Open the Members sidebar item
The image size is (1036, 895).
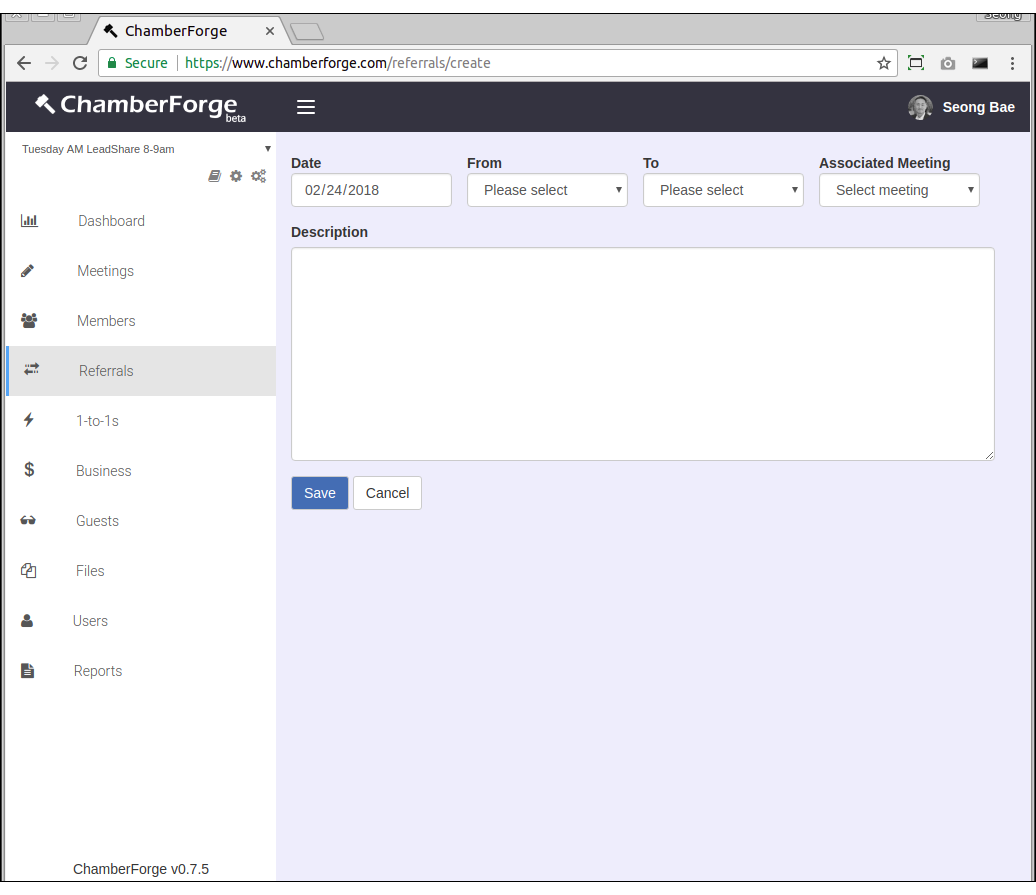coord(106,321)
